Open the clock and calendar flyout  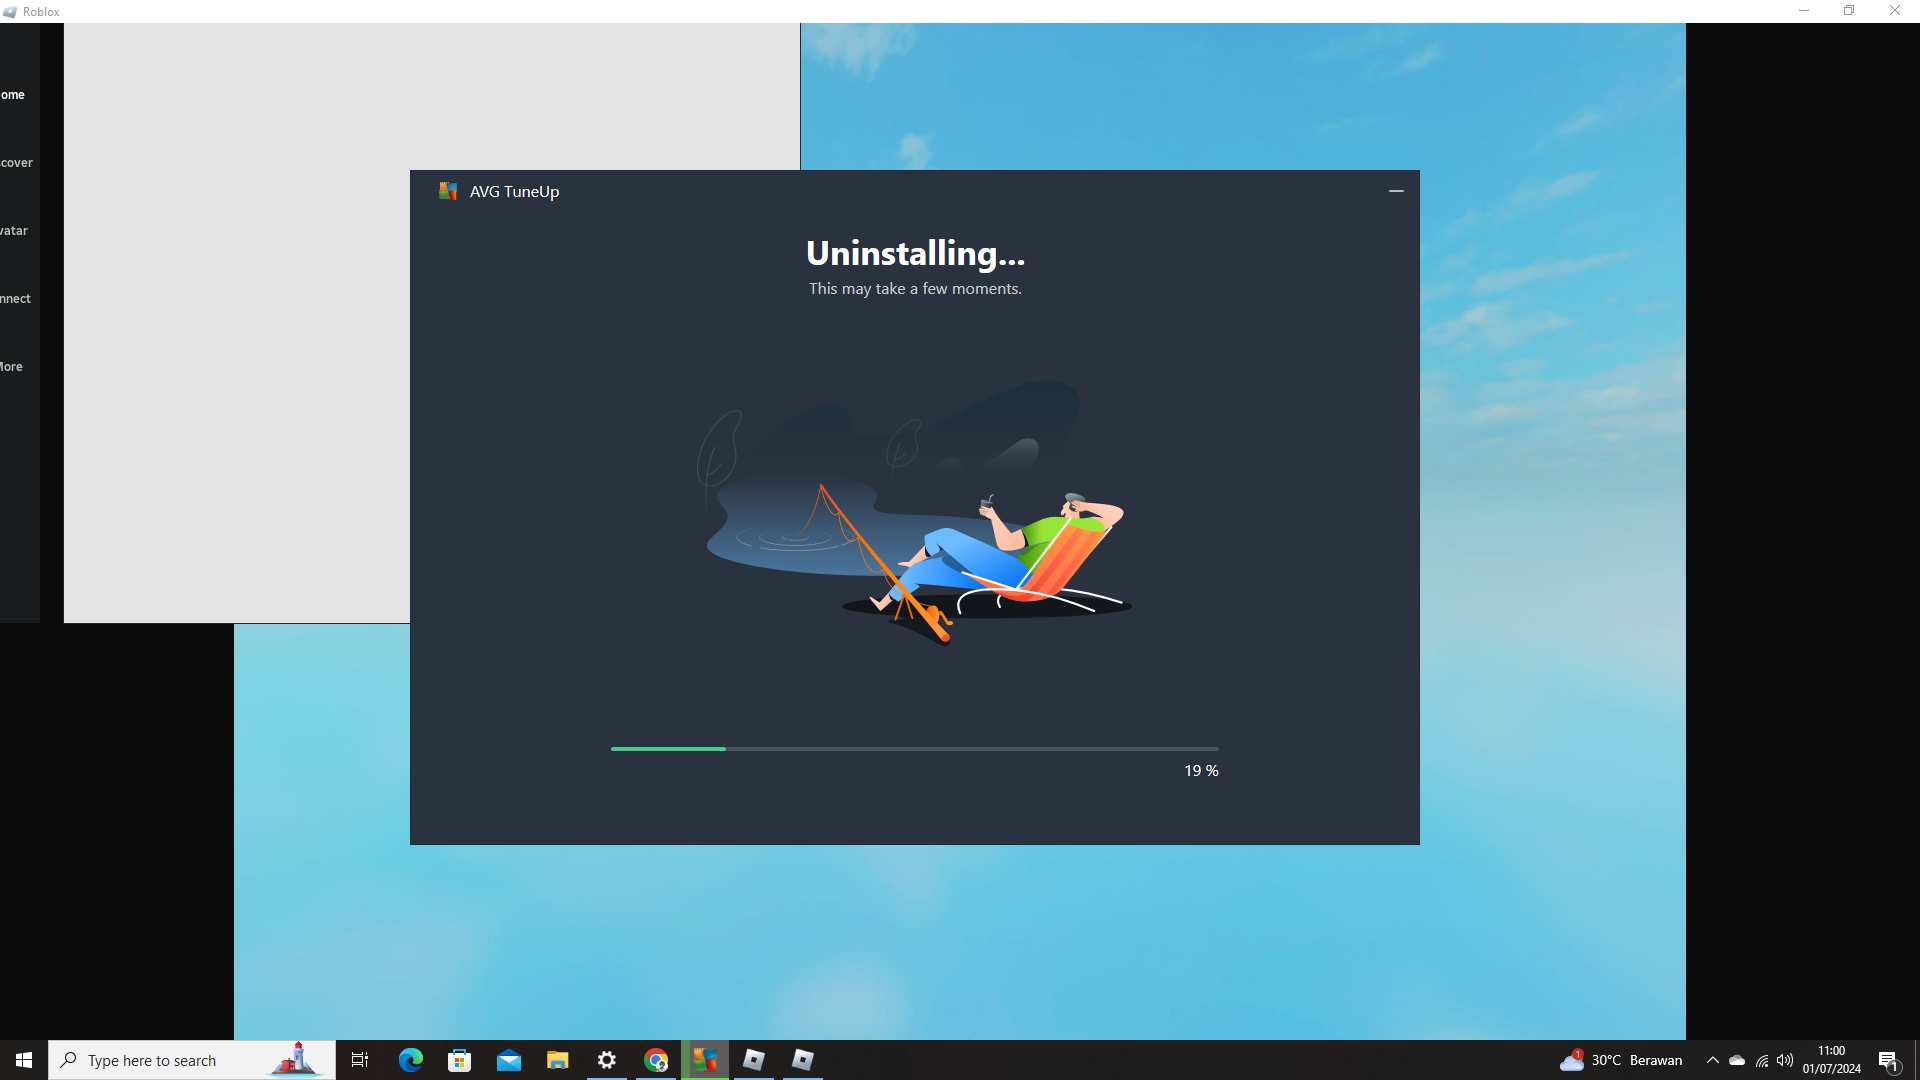[1832, 1060]
